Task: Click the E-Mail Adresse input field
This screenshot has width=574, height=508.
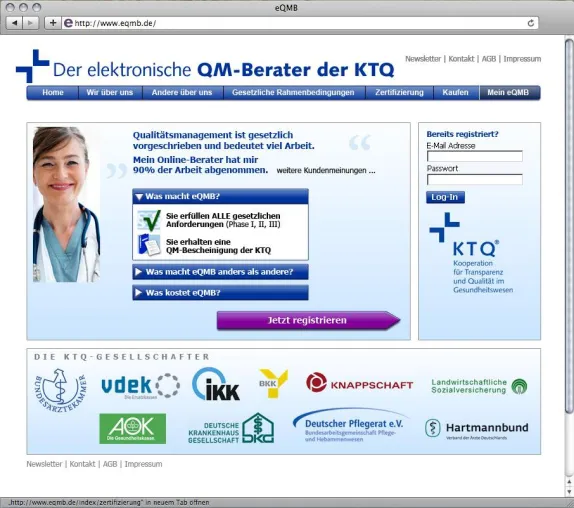Action: click(475, 156)
